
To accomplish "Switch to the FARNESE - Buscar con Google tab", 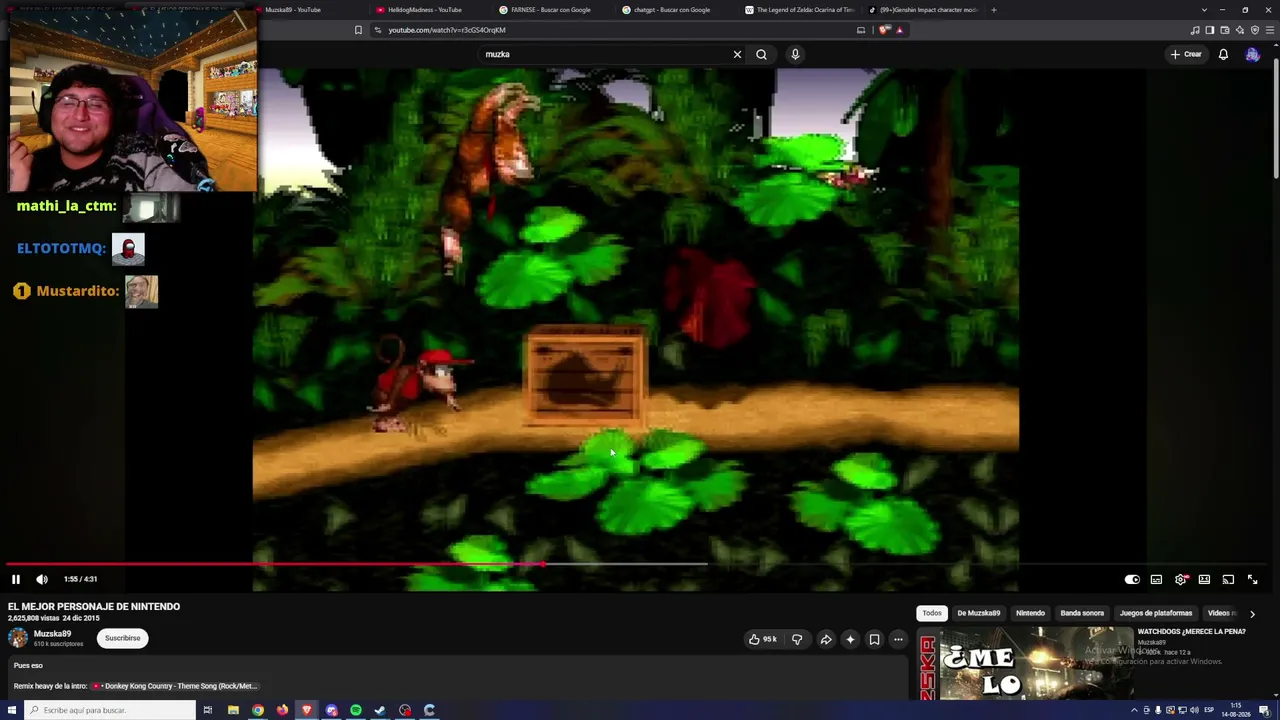I will pyautogui.click(x=552, y=10).
